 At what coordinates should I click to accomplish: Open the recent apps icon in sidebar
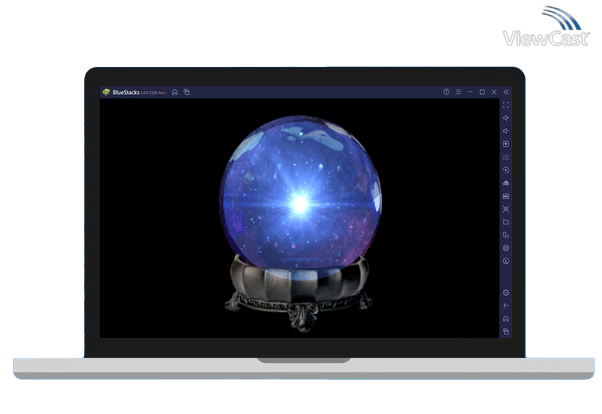tap(506, 331)
